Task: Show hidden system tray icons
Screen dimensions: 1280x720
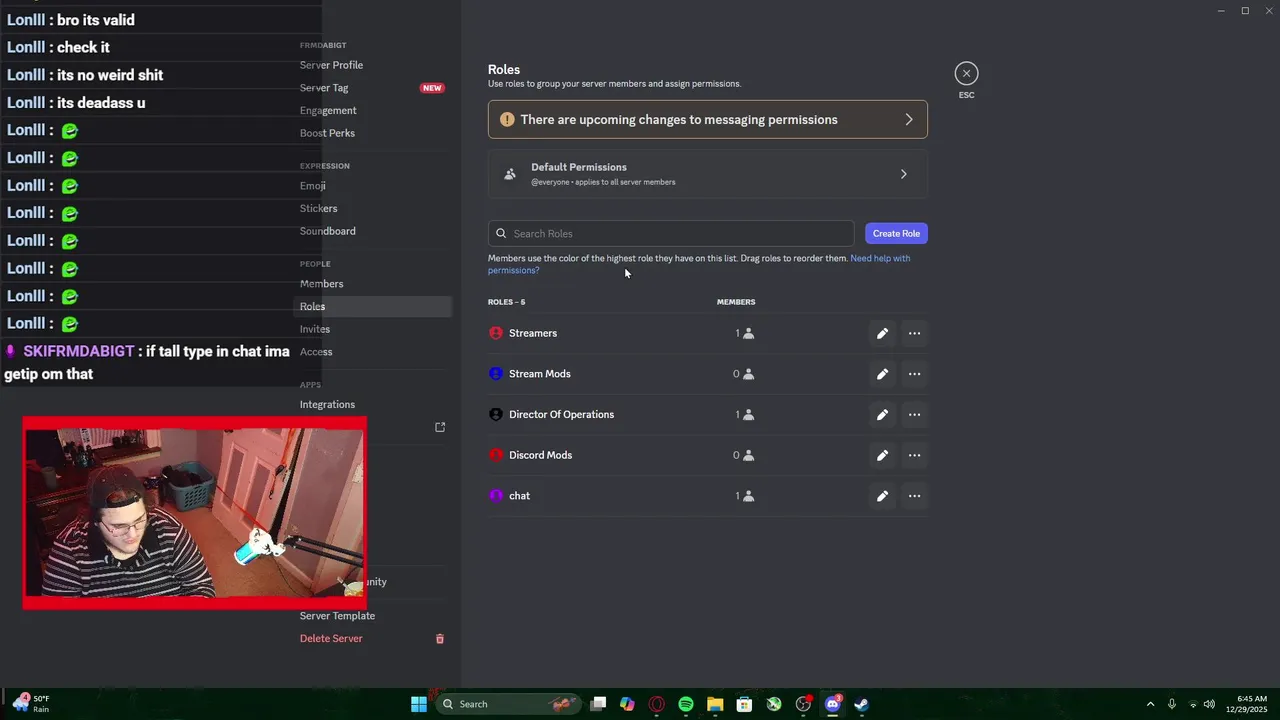Action: [x=1150, y=704]
